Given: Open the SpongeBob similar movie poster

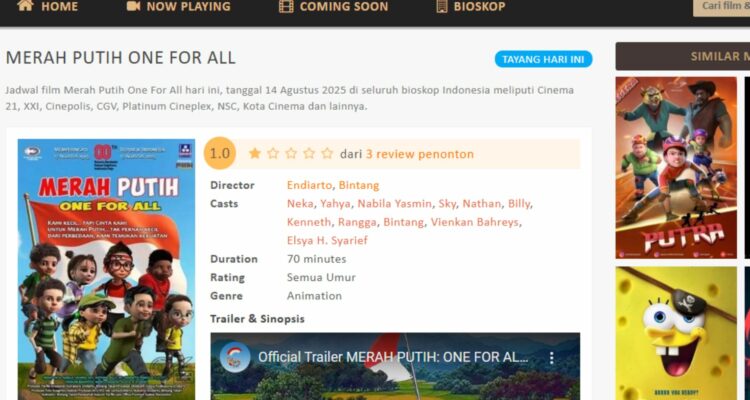Looking at the screenshot, I should click(676, 333).
